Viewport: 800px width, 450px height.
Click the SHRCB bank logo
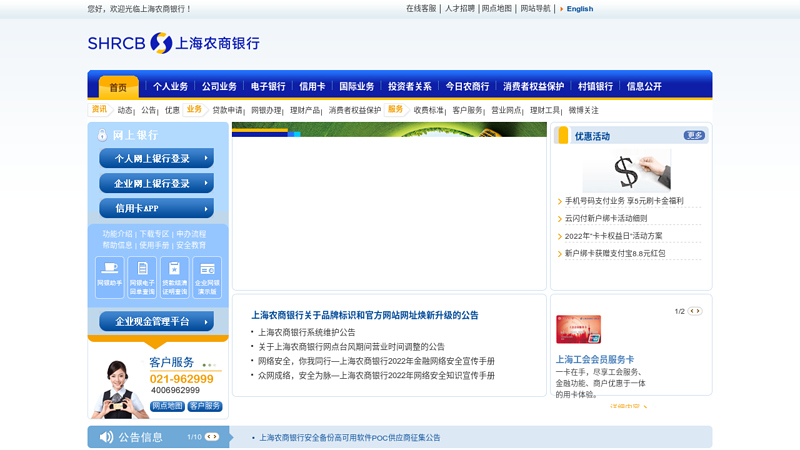[173, 43]
